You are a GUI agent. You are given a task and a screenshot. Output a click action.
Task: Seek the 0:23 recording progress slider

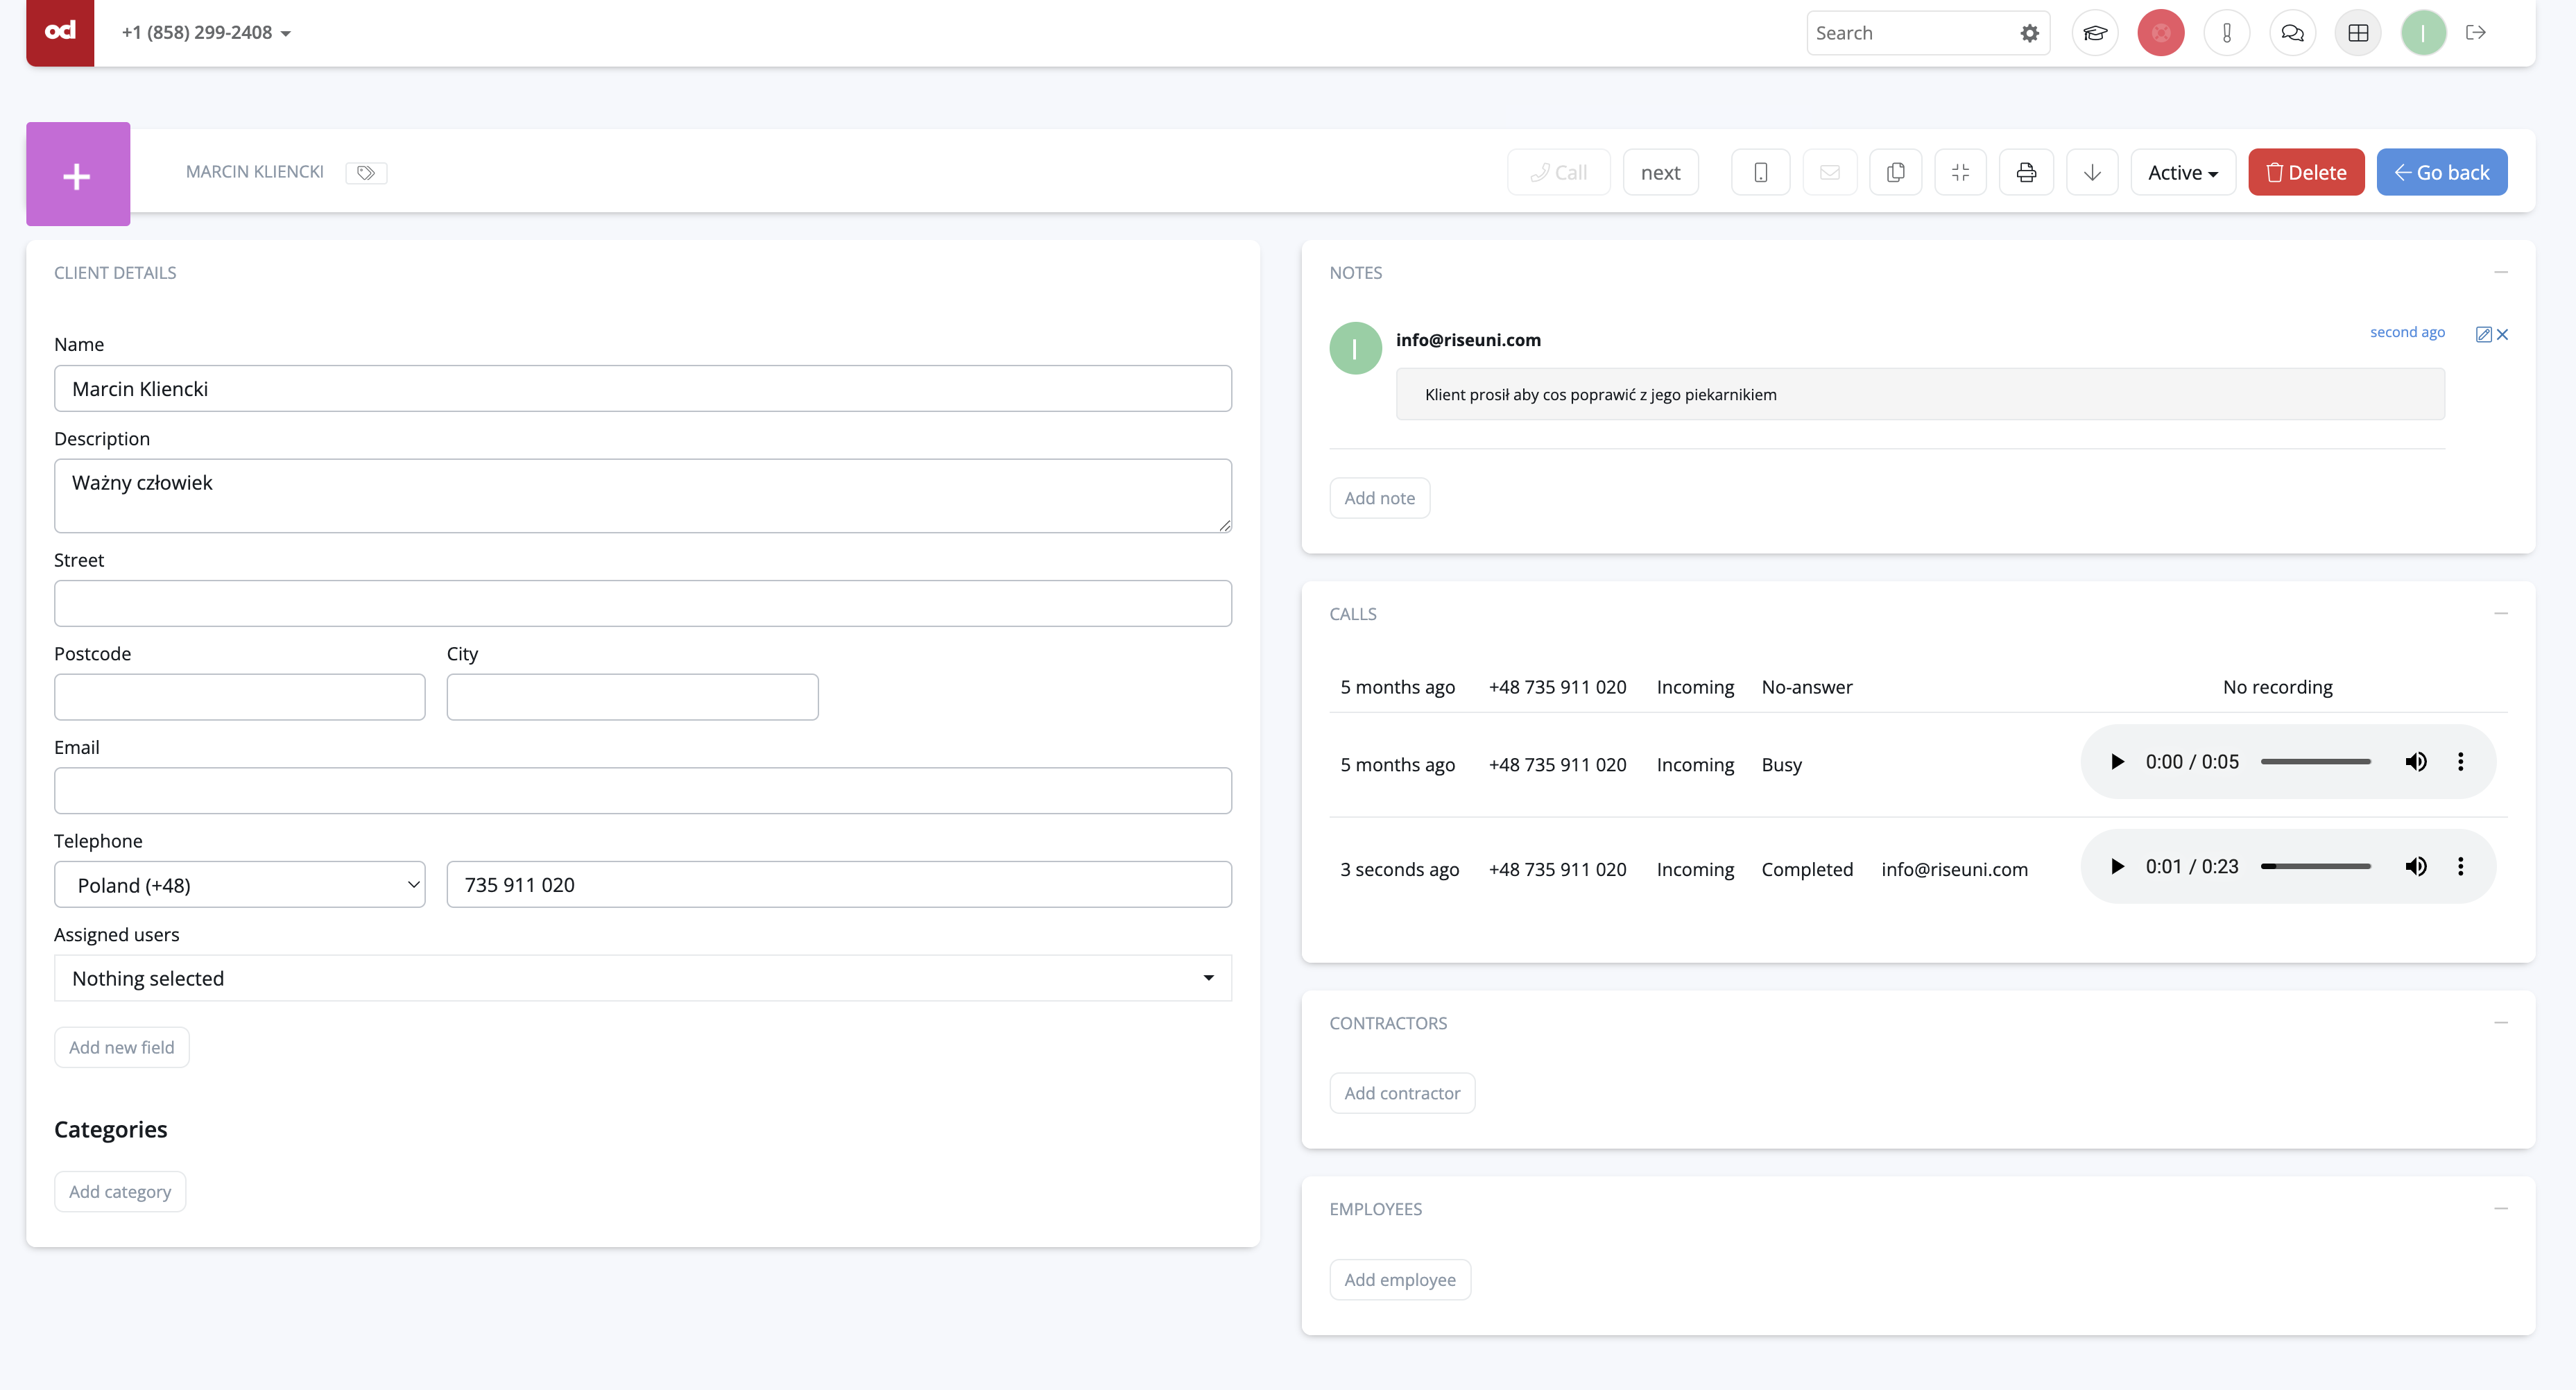point(2315,866)
